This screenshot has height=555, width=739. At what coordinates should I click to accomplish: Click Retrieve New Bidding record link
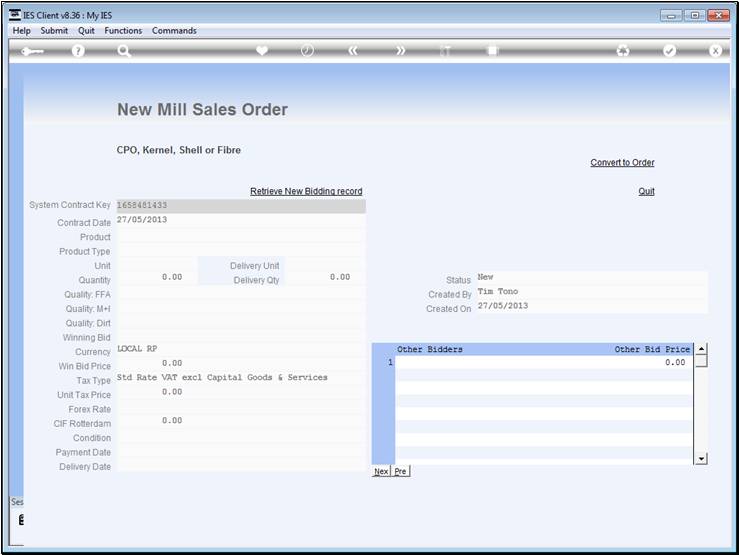306,191
